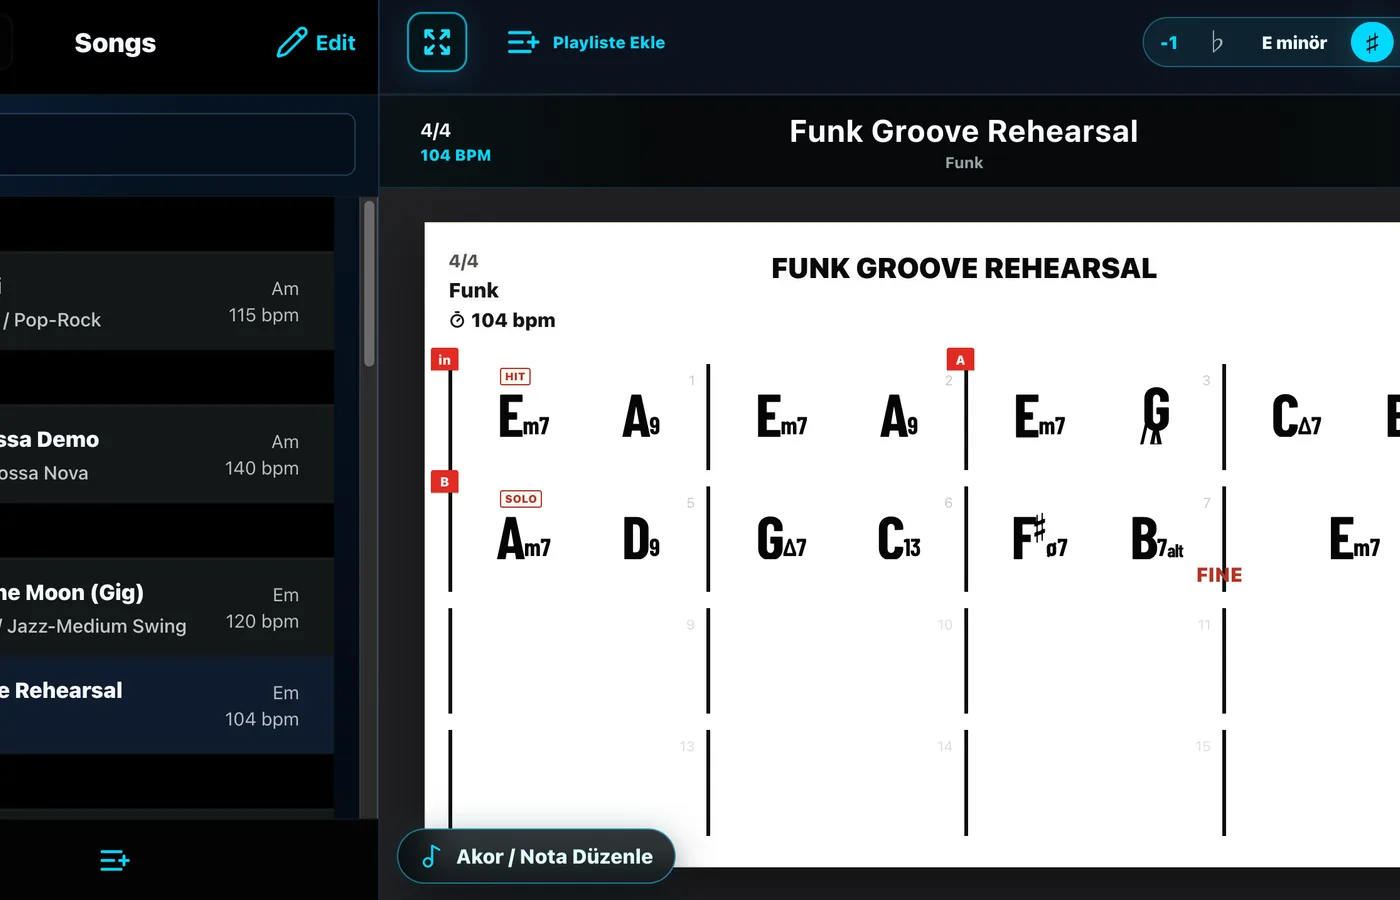1400x900 pixels.
Task: Click the music note icon in edit button
Action: 431,856
